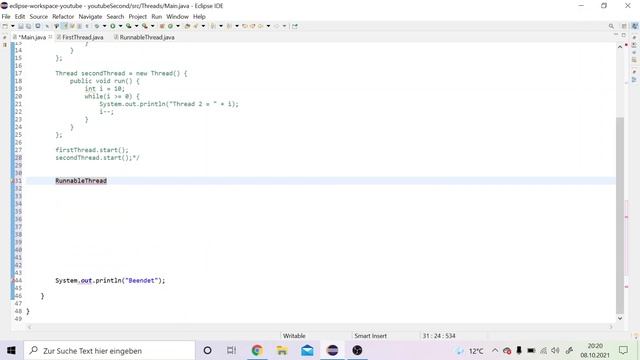Select the Main.java editor tab
640x360 pixels.
(33, 37)
